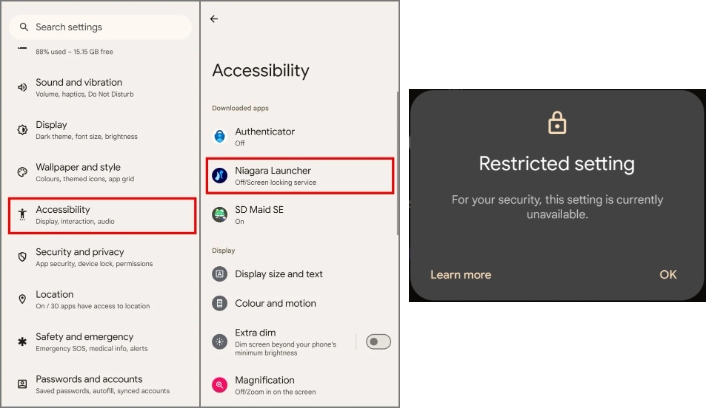This screenshot has width=711, height=408.
Task: Click the Location pin icon
Action: point(22,299)
